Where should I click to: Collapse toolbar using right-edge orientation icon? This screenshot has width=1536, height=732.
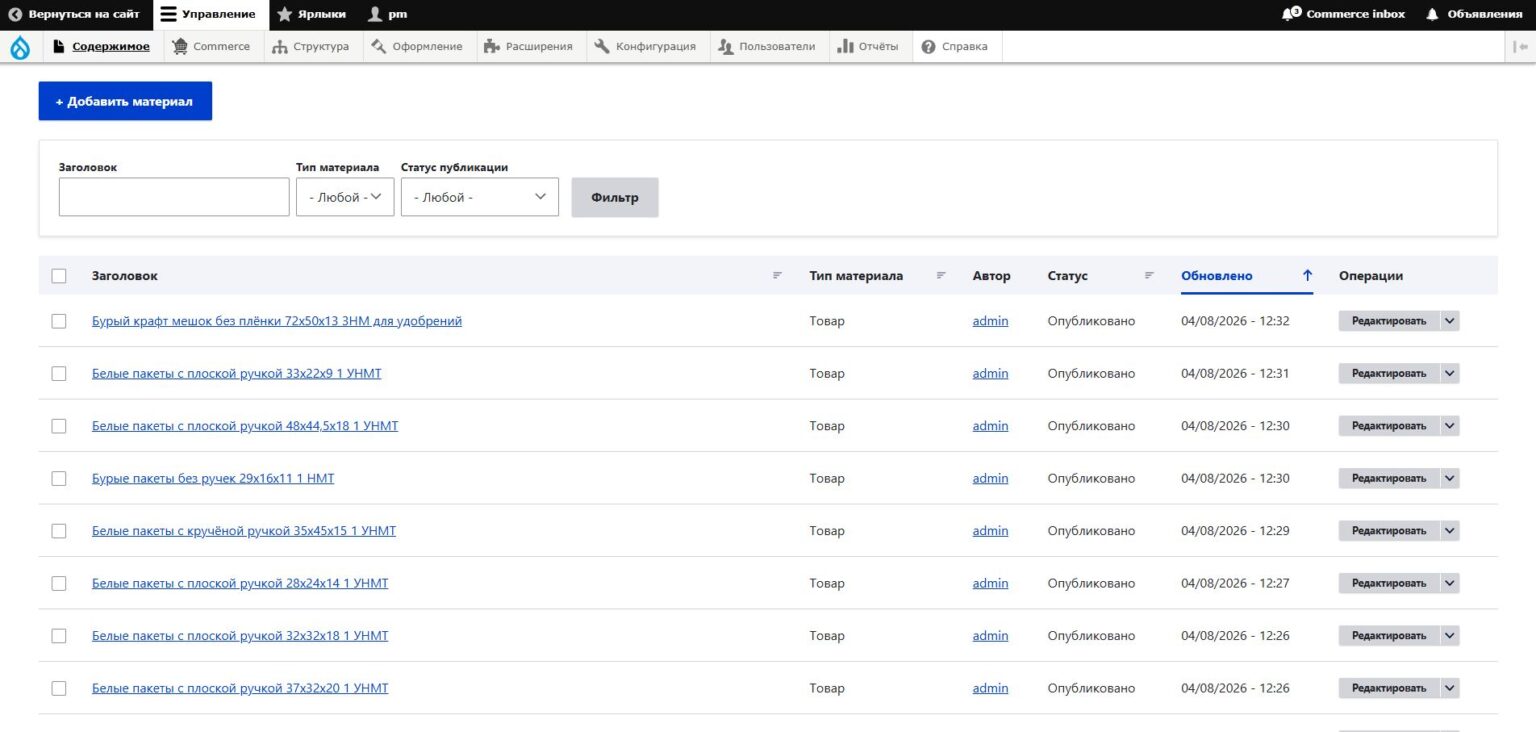[x=1520, y=46]
